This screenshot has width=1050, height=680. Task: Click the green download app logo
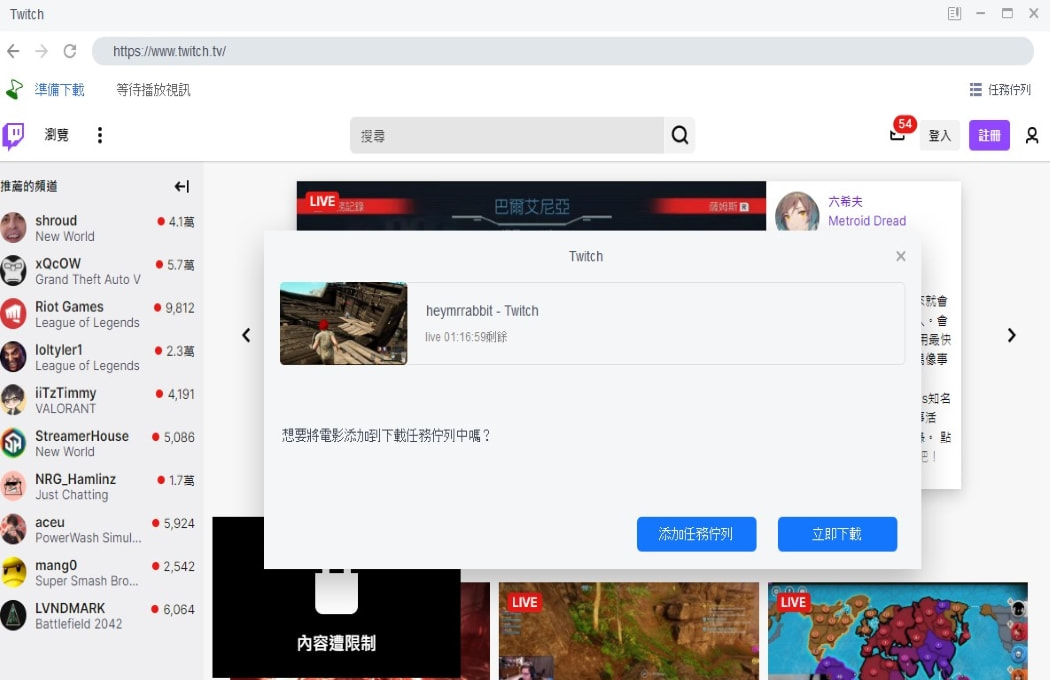[14, 89]
